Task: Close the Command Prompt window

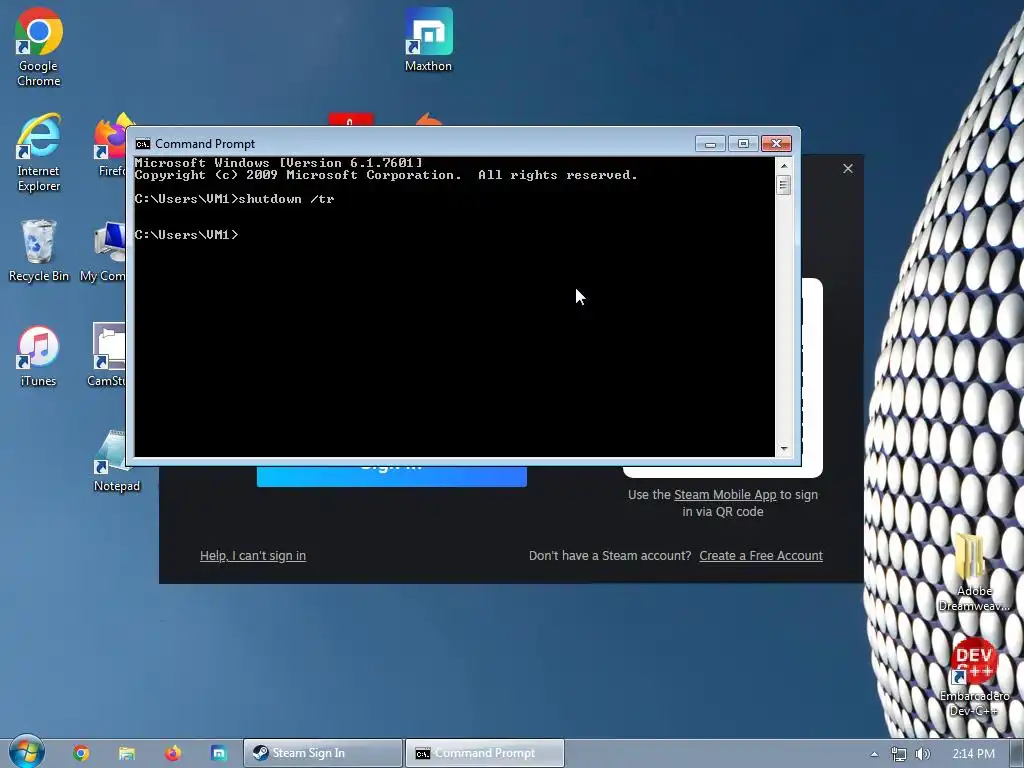Action: click(776, 144)
